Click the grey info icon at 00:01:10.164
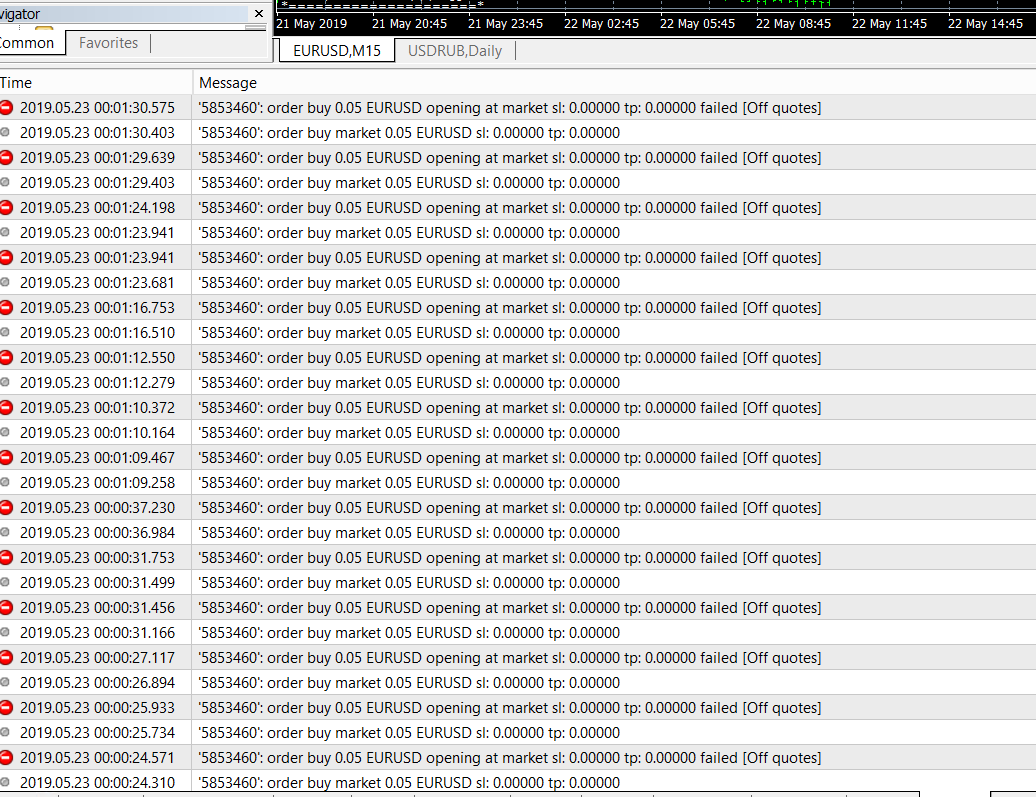The image size is (1036, 797). (5, 432)
